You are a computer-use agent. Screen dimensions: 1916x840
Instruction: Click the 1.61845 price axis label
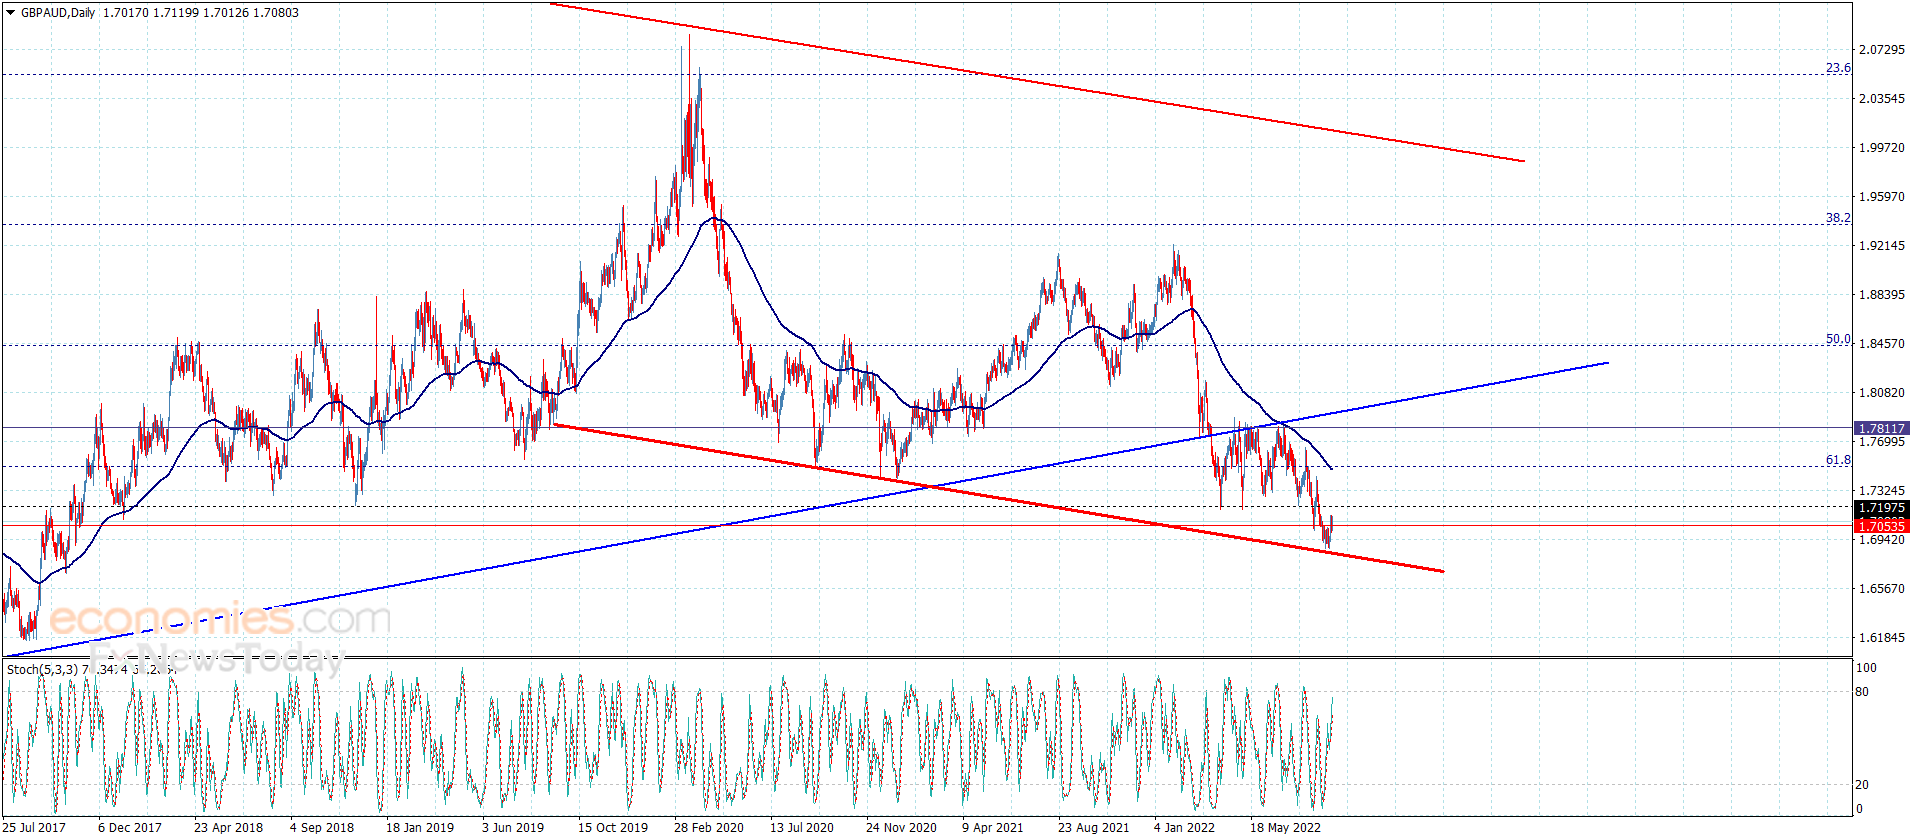(x=1881, y=637)
